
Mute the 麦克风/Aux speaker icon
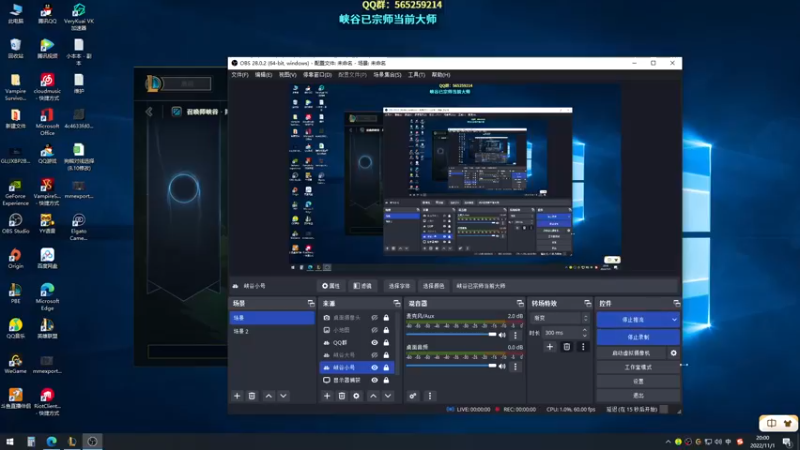pos(502,335)
